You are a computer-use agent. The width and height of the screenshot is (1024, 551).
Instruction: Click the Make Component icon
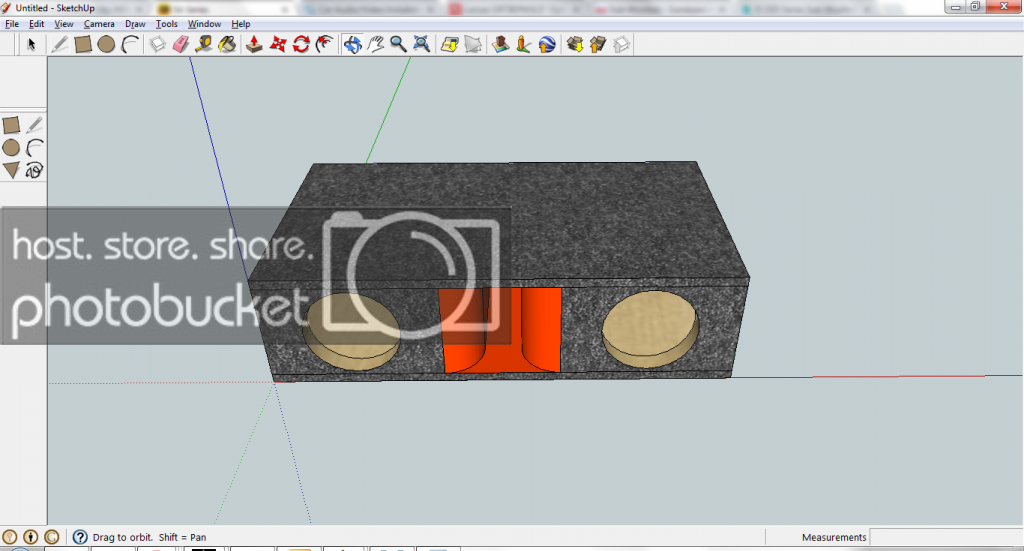click(157, 44)
